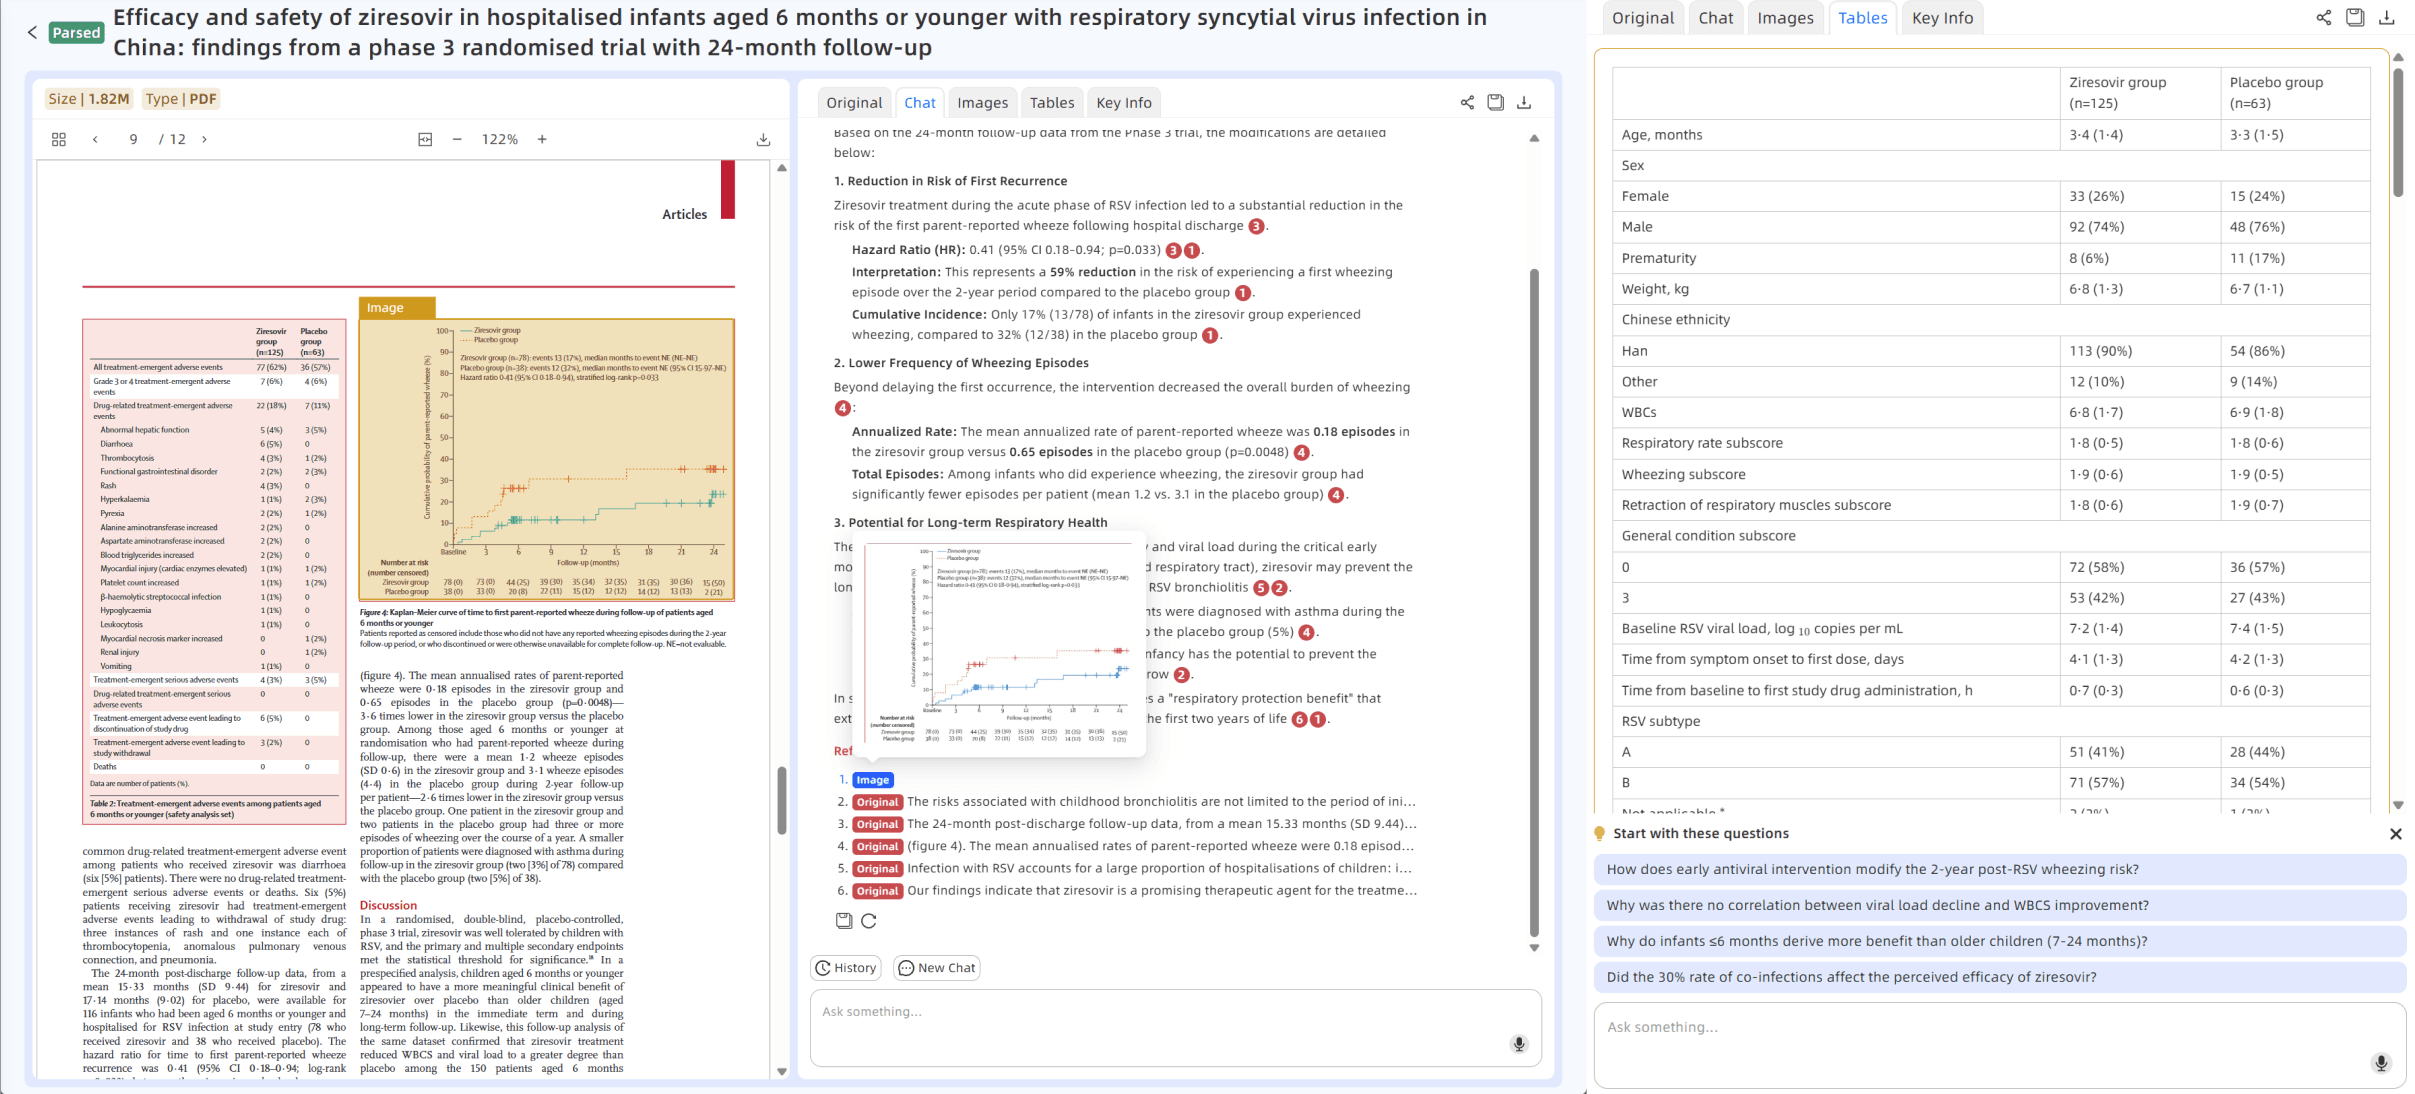
Task: Select the 'Prematurity' row label in table
Action: click(1659, 258)
